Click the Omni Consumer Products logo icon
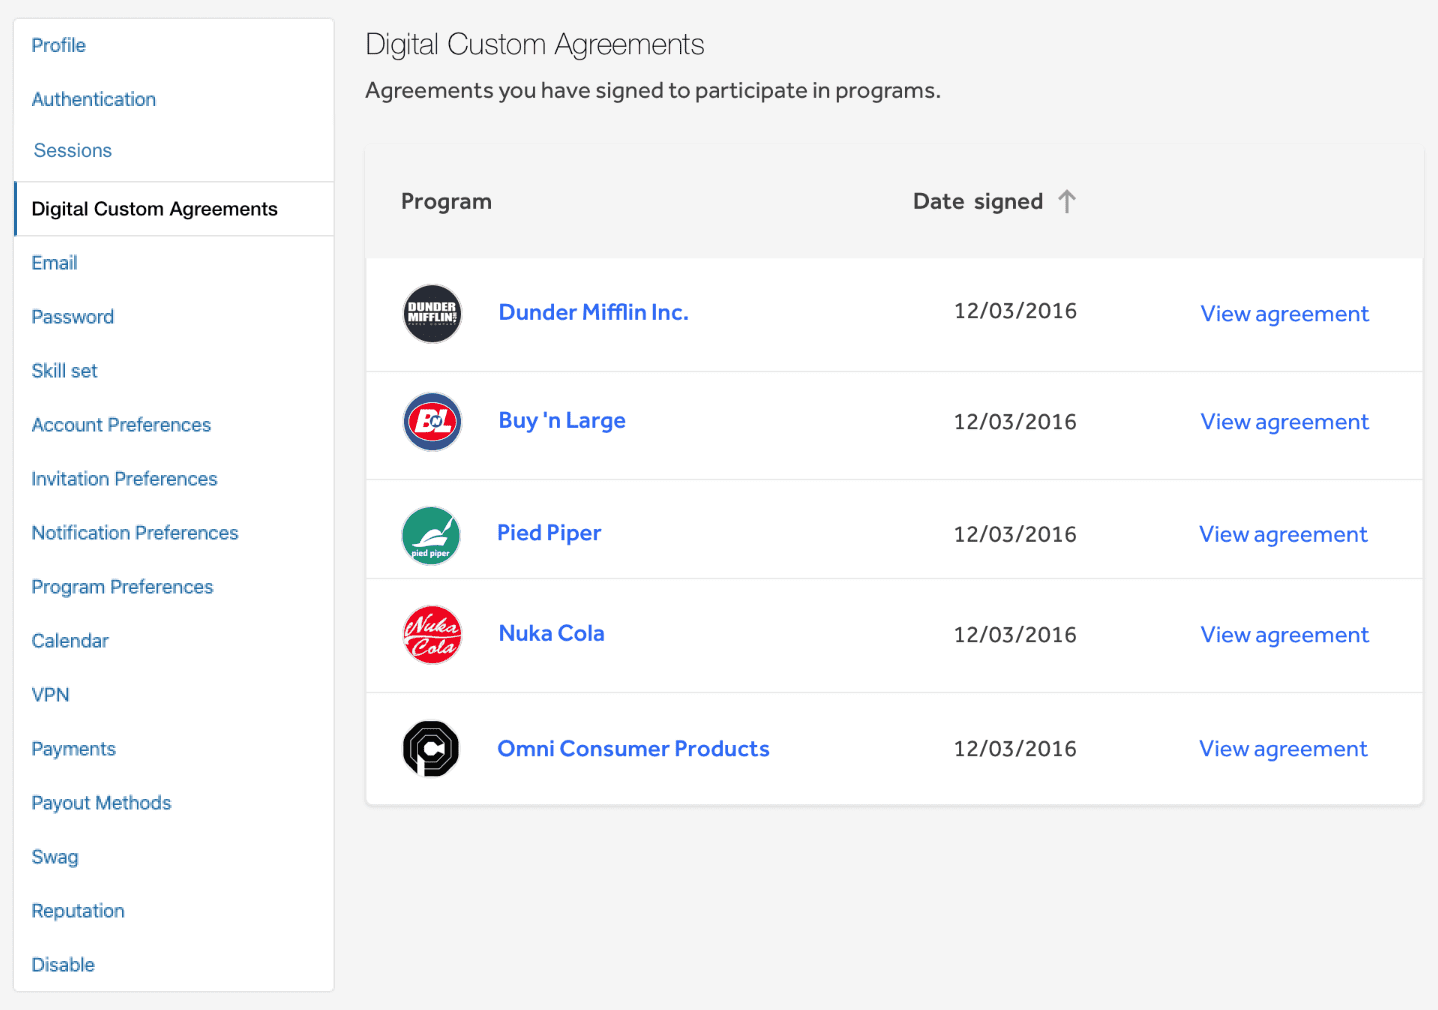Image resolution: width=1438 pixels, height=1010 pixels. [431, 749]
